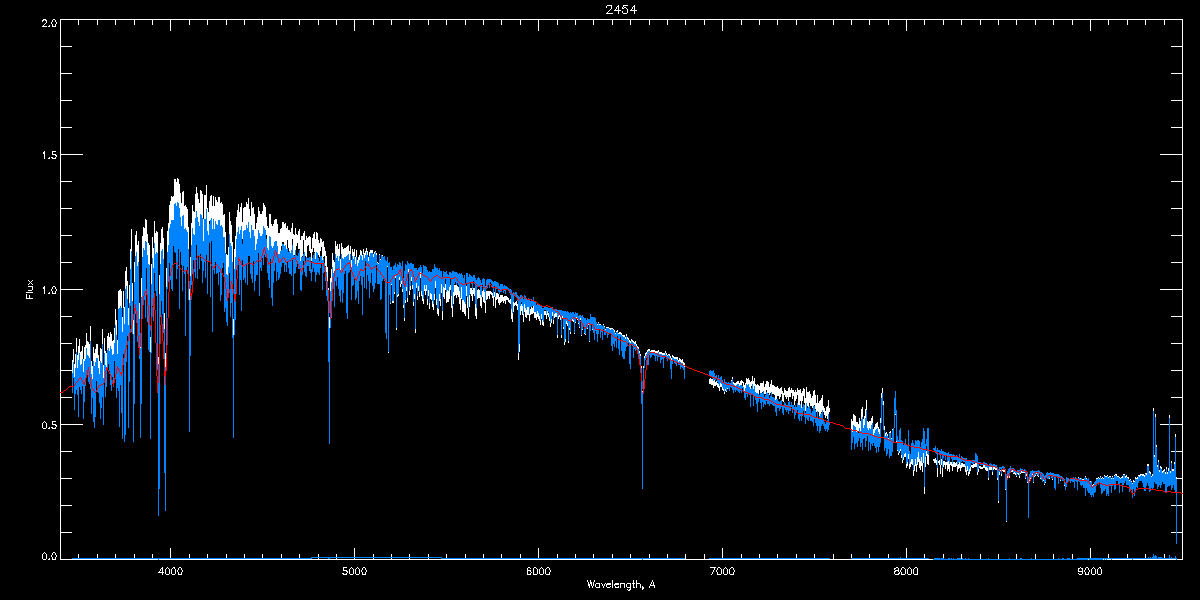Image resolution: width=1200 pixels, height=600 pixels.
Task: Click the "Flux" y-axis label
Action: [30, 289]
